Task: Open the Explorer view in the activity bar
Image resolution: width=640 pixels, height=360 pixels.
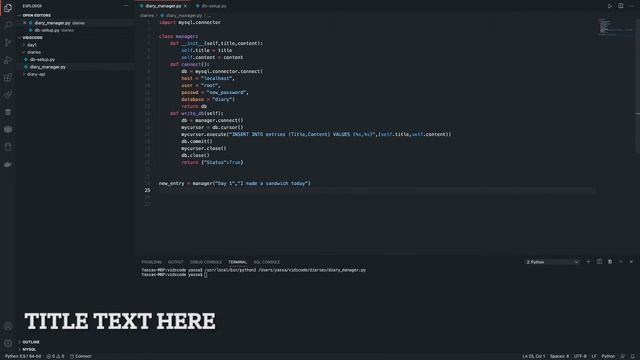Action: click(8, 8)
